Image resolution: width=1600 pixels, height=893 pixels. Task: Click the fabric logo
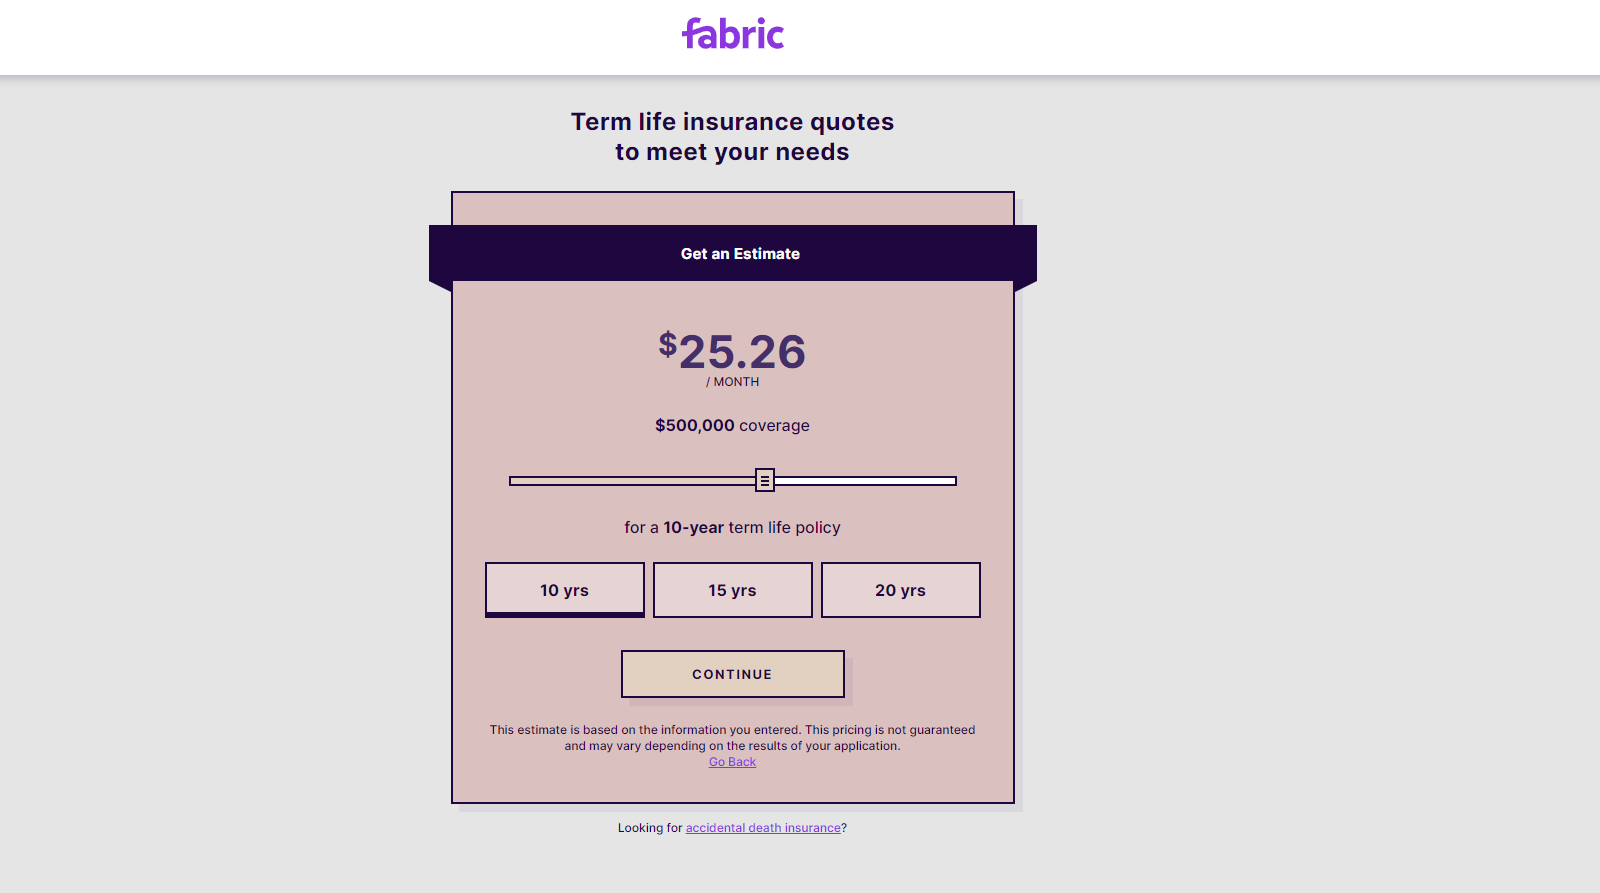(x=732, y=34)
